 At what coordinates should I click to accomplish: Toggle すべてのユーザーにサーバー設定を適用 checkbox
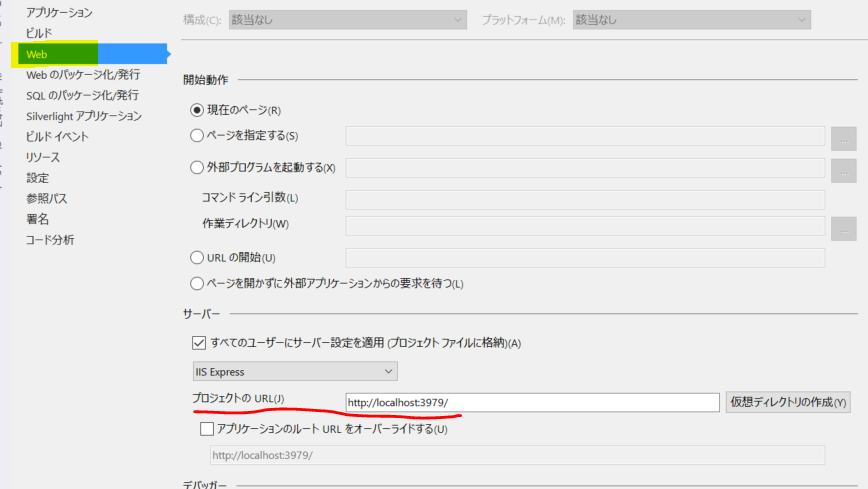click(x=199, y=343)
